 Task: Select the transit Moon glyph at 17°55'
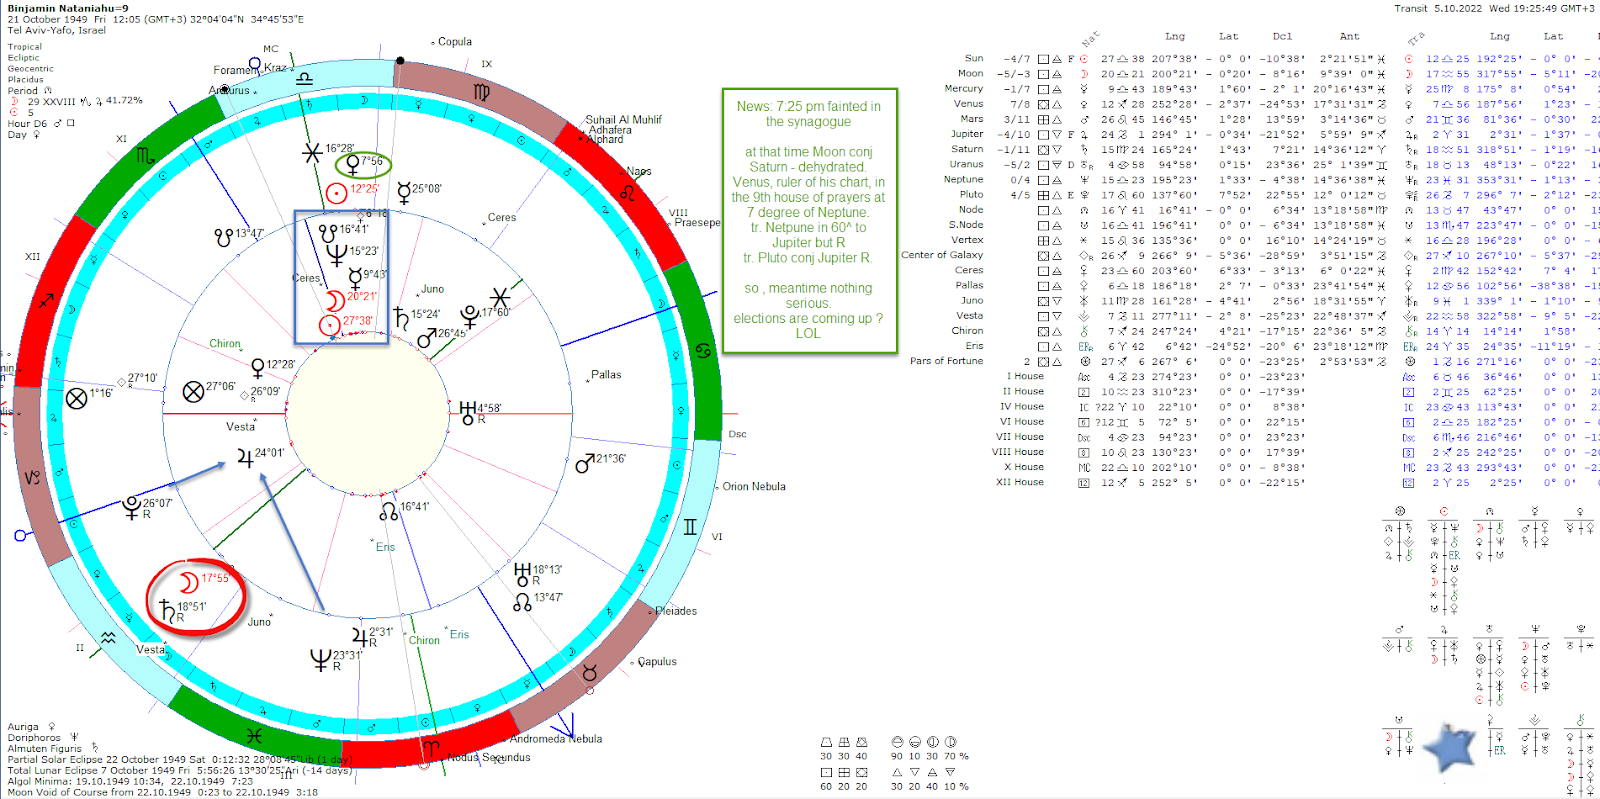coord(189,582)
